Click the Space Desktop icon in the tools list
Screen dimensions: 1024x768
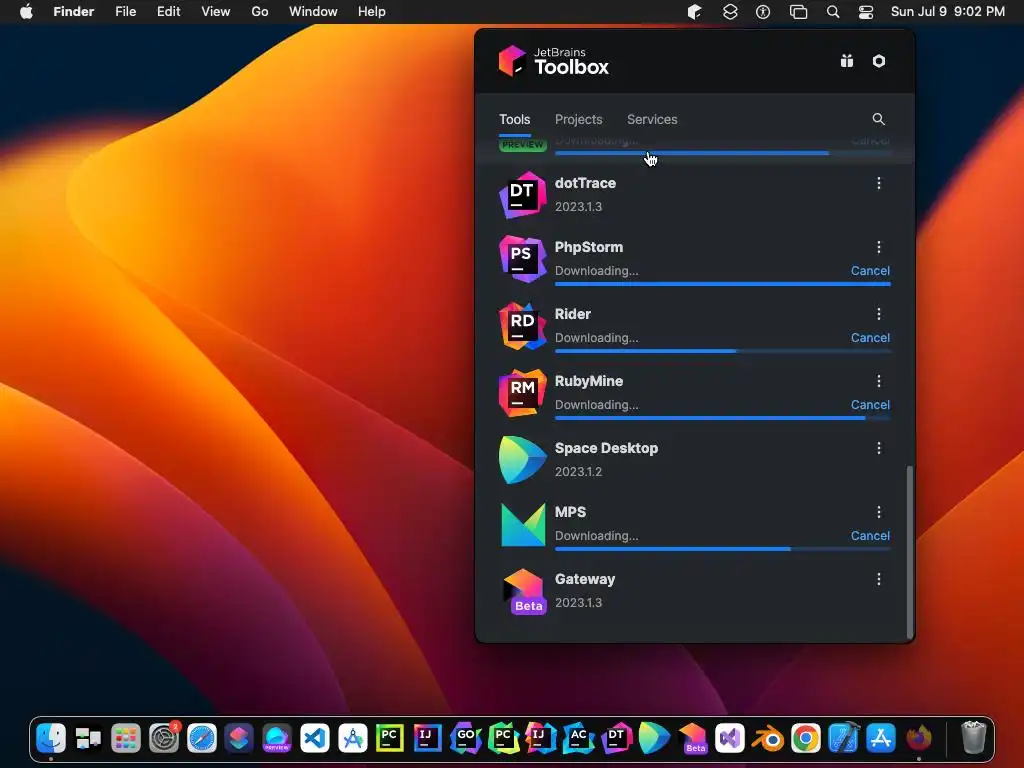(x=522, y=460)
